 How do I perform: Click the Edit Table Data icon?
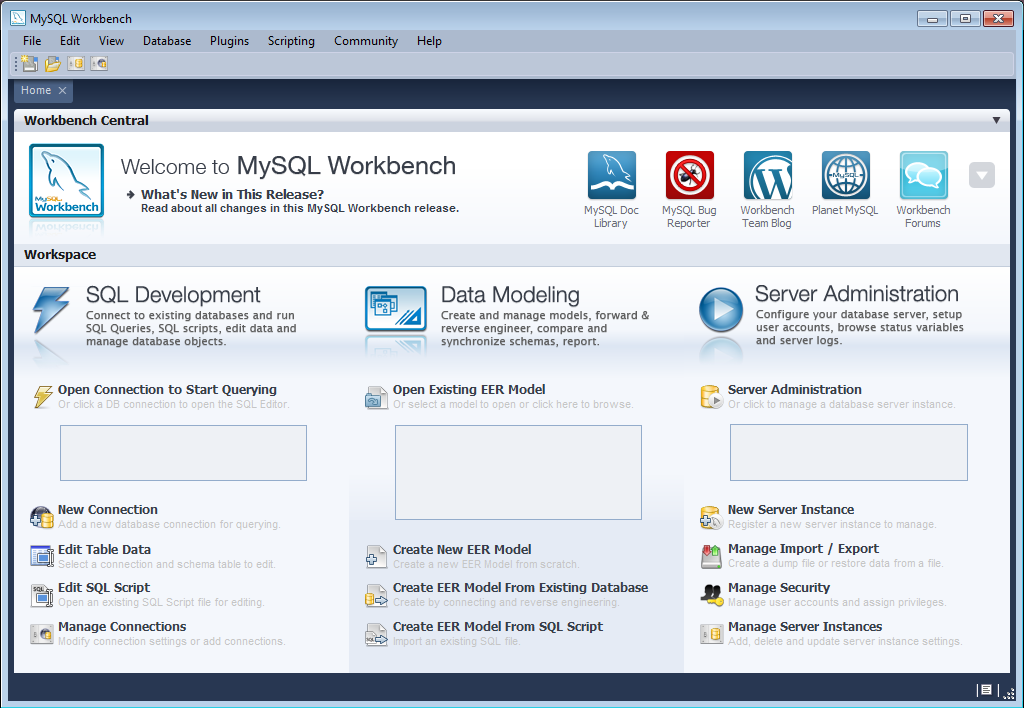tap(42, 556)
